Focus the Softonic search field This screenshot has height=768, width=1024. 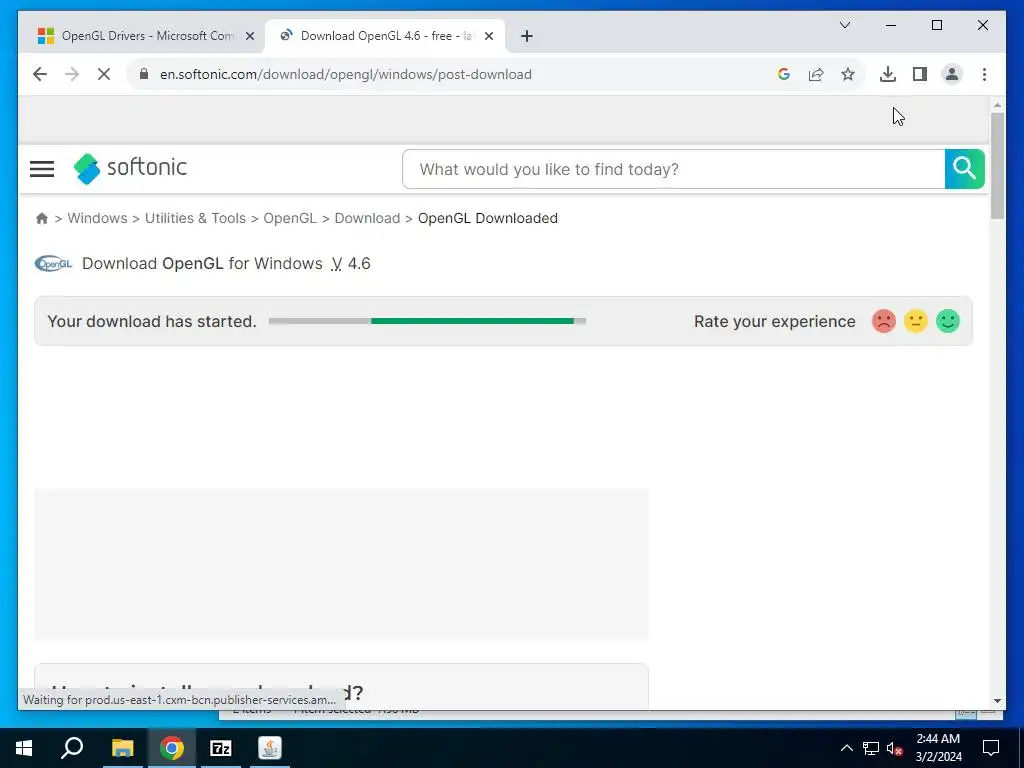(x=673, y=169)
